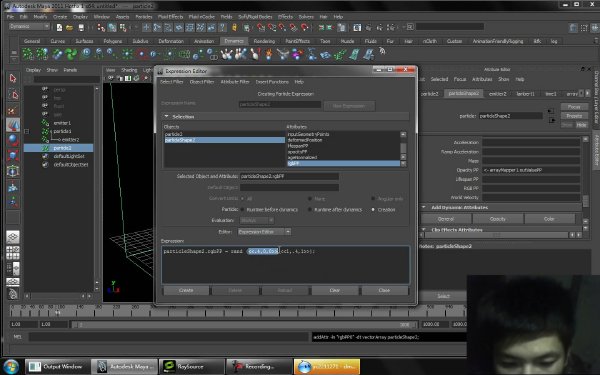The height and width of the screenshot is (375, 600).
Task: Click the open scene folder icon
Action: pyautogui.click(x=69, y=28)
